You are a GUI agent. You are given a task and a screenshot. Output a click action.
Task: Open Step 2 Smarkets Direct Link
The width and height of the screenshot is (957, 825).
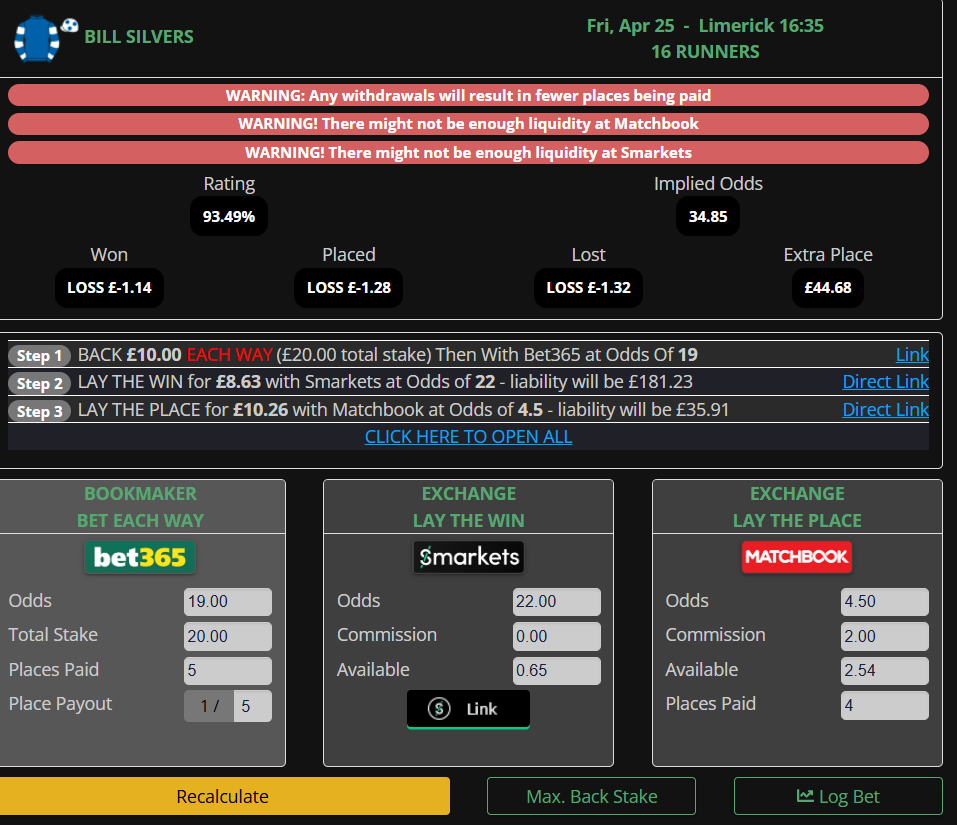885,382
